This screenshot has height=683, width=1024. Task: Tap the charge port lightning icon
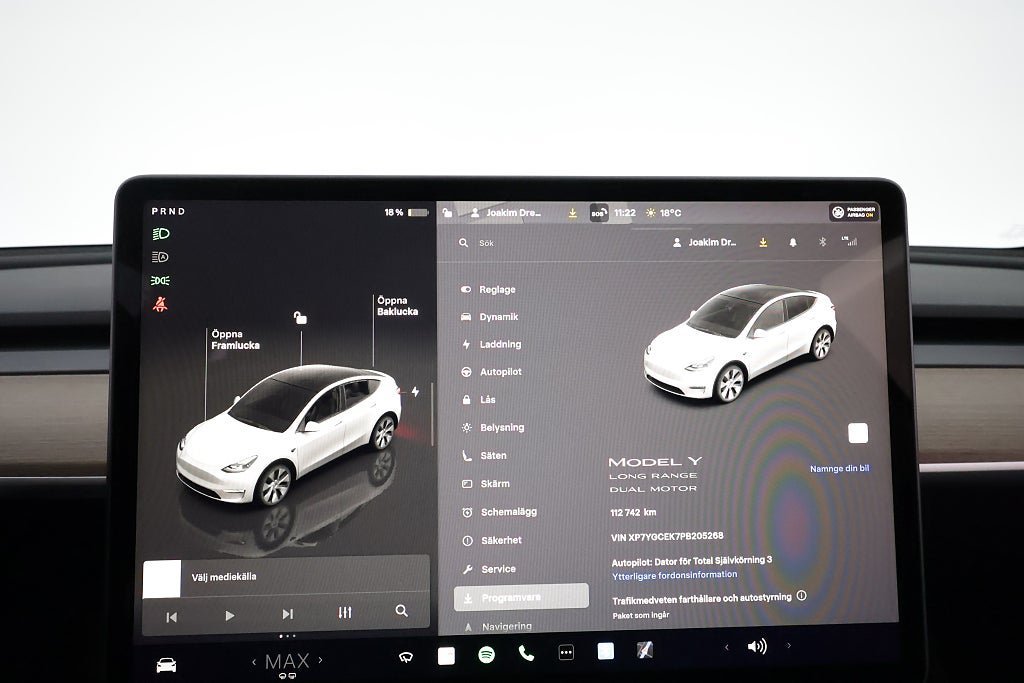pyautogui.click(x=415, y=392)
